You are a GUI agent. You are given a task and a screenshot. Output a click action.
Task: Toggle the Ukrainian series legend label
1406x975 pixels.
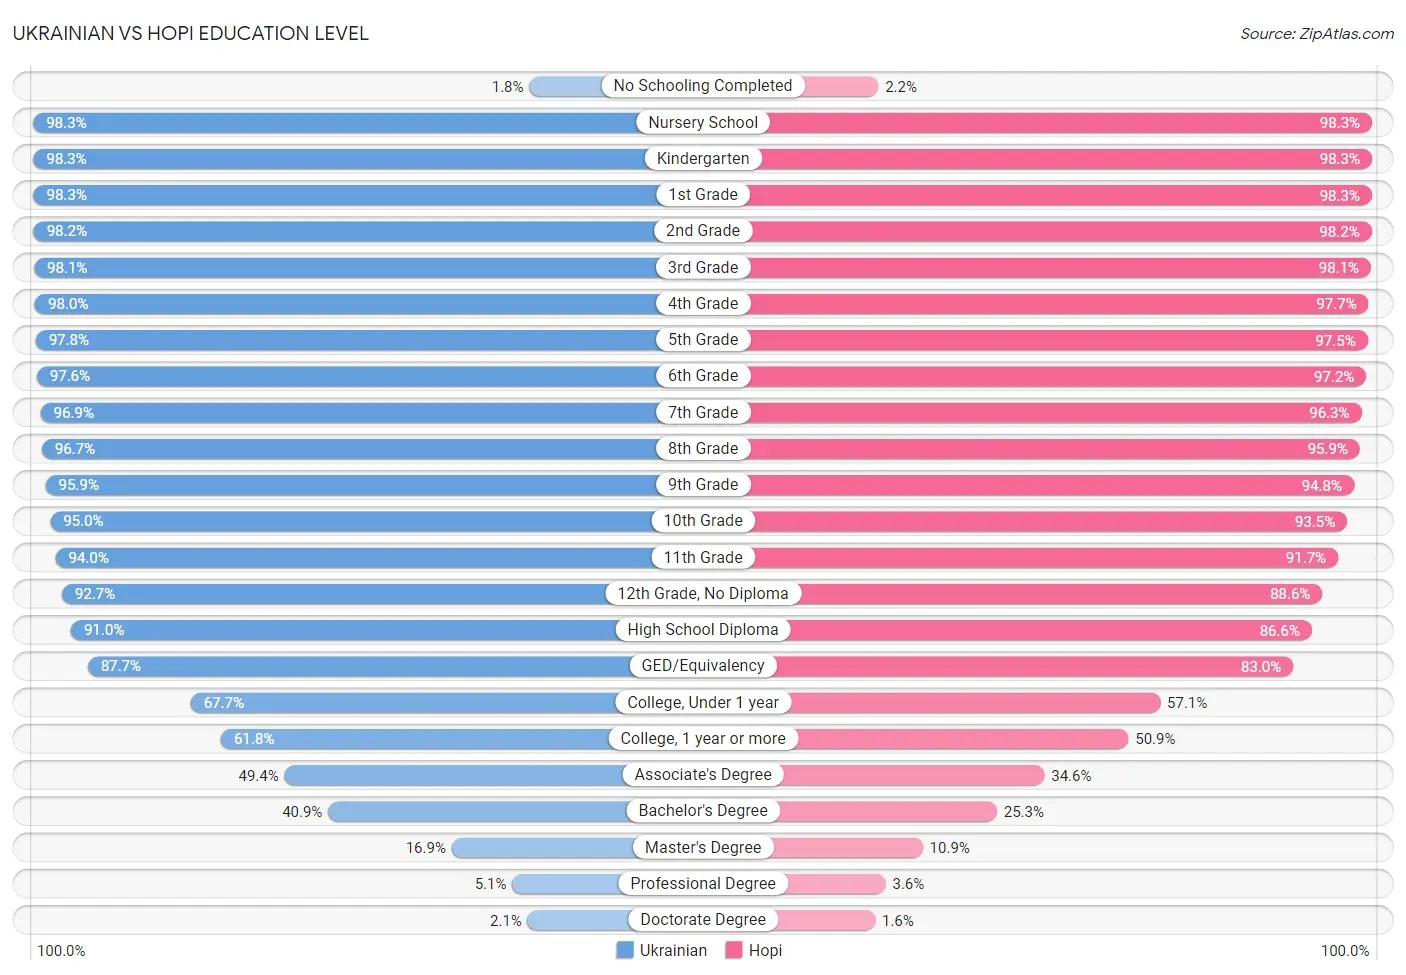point(673,950)
